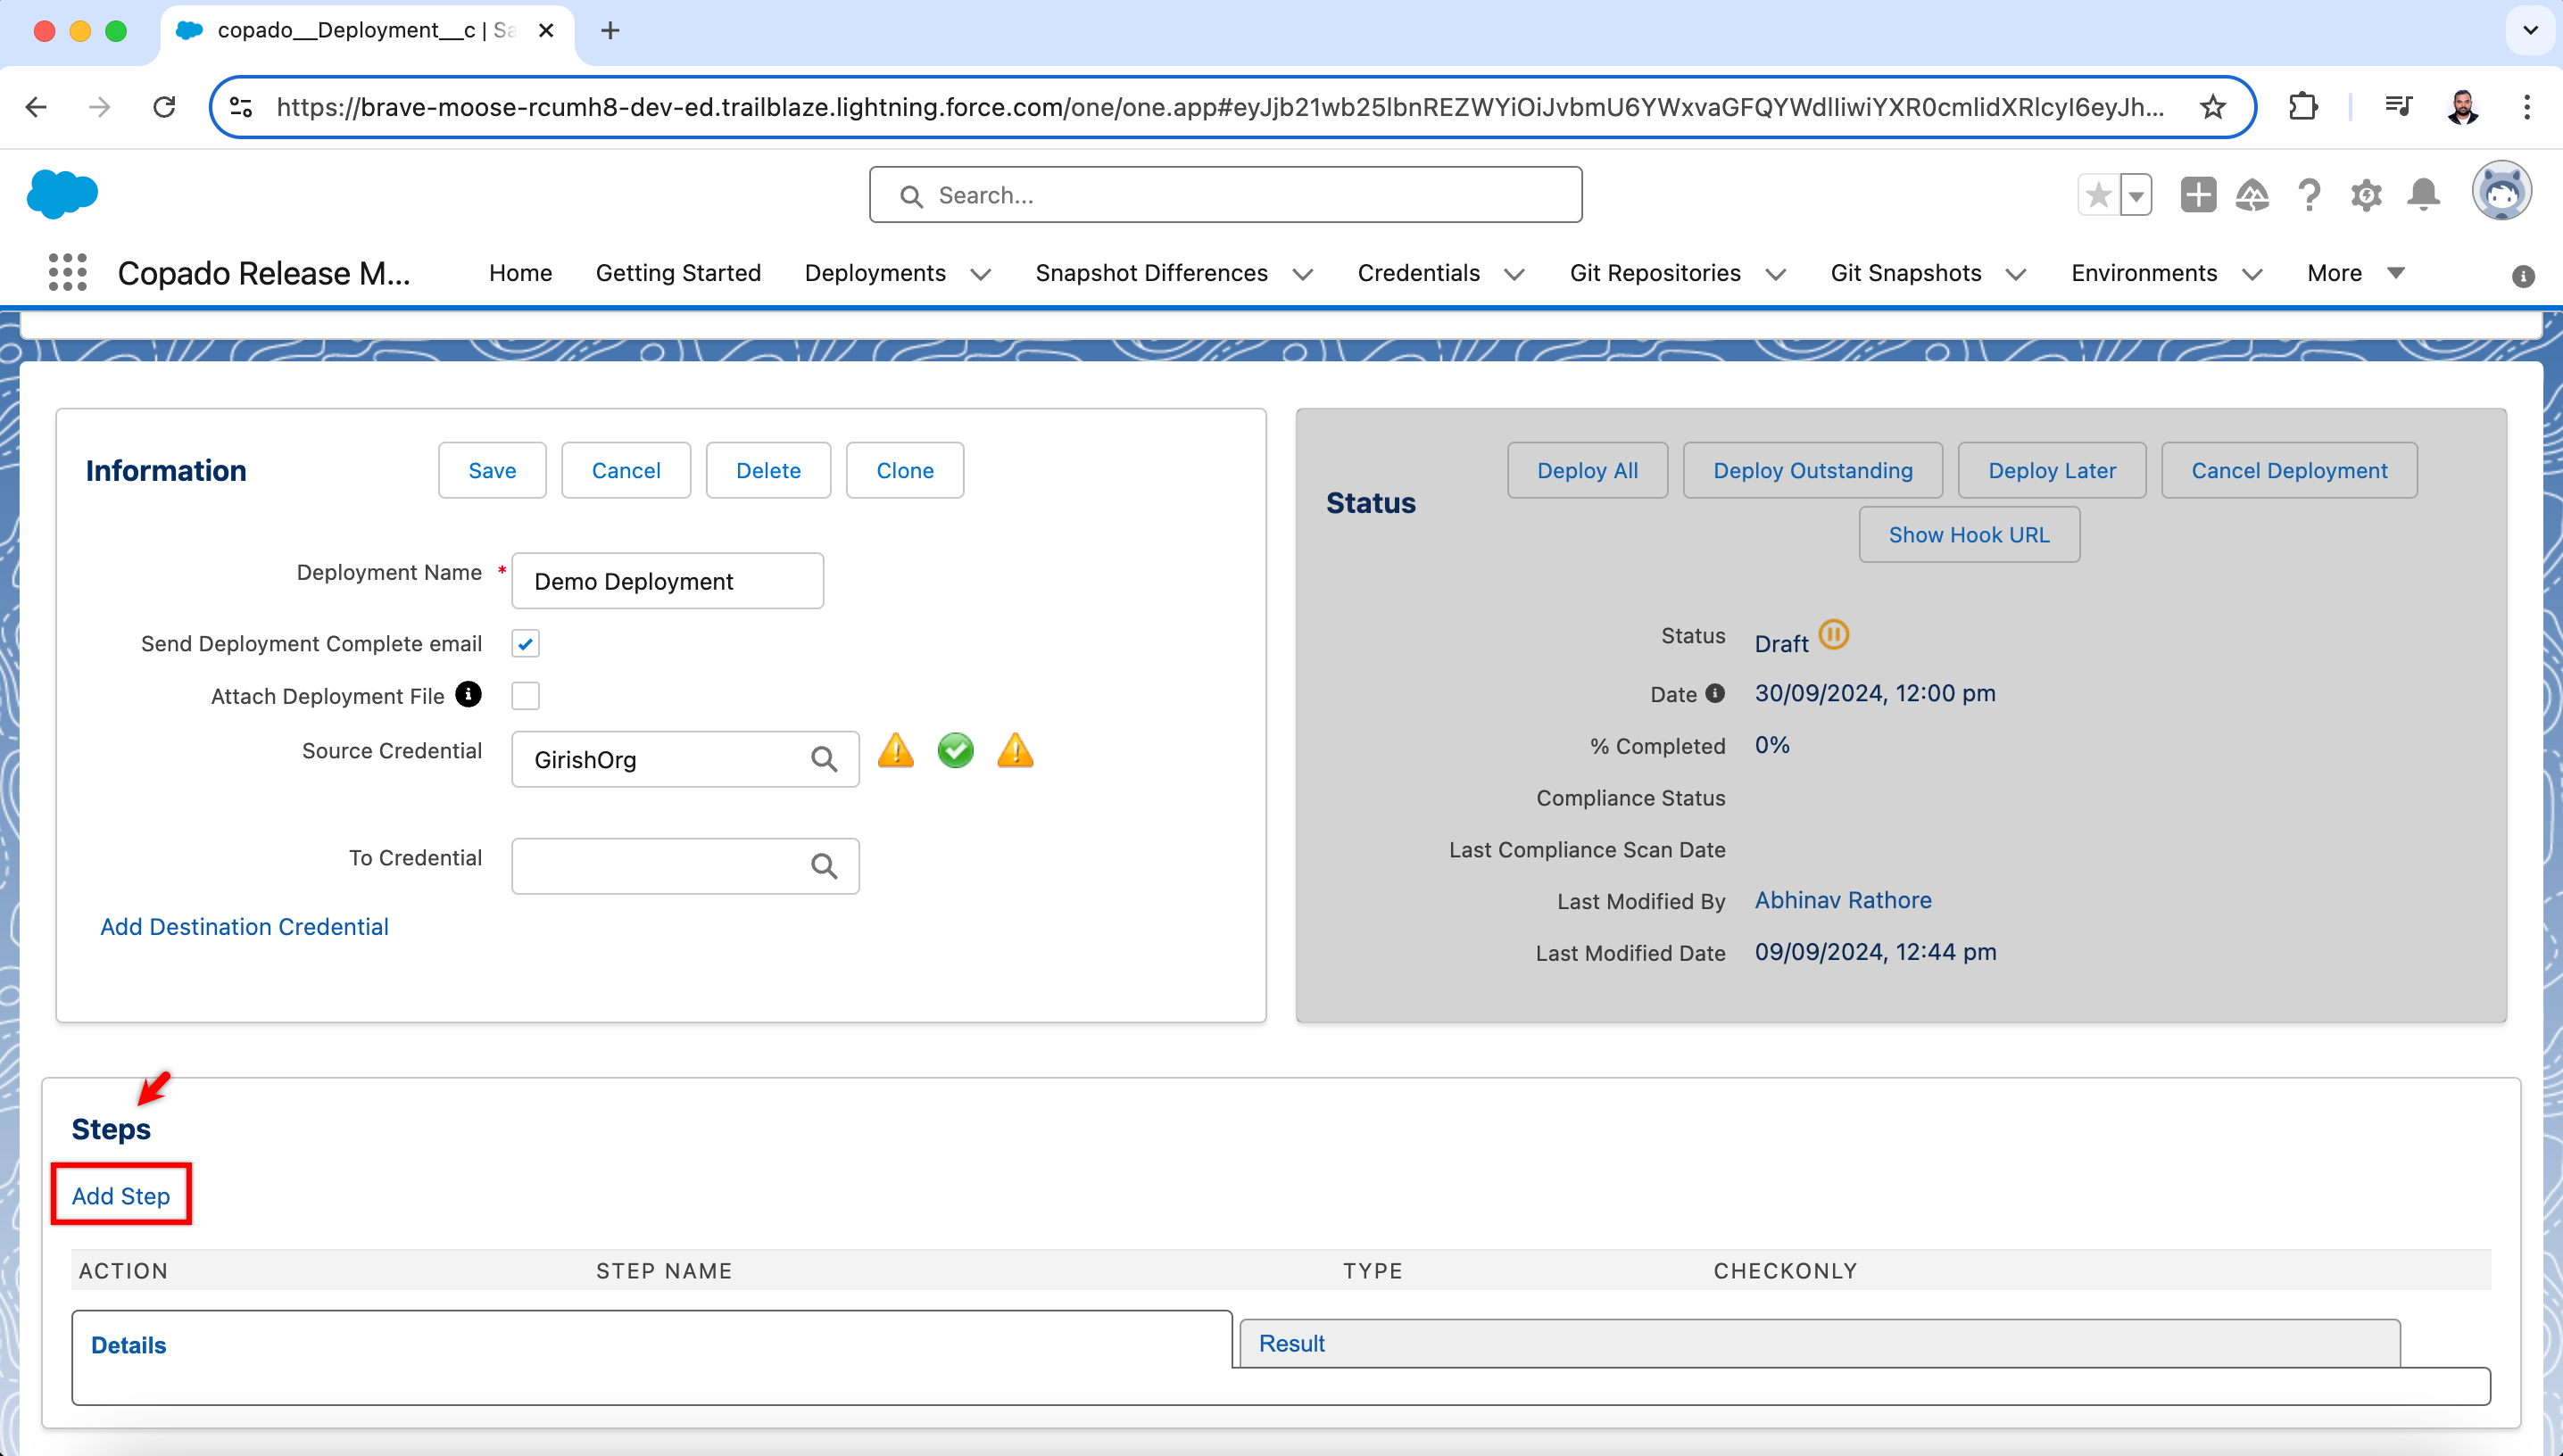The height and width of the screenshot is (1456, 2563).
Task: Open the notifications bell
Action: (2423, 194)
